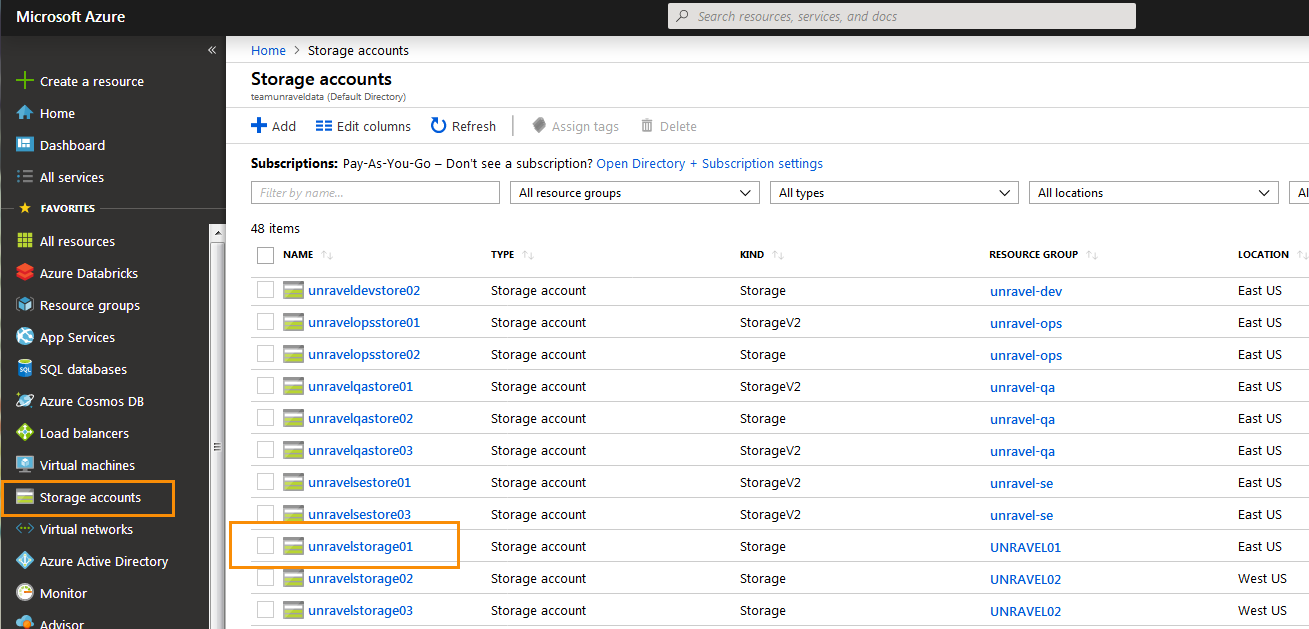This screenshot has width=1309, height=629.
Task: Click the Dashboard icon in sidebar
Action: (x=25, y=145)
